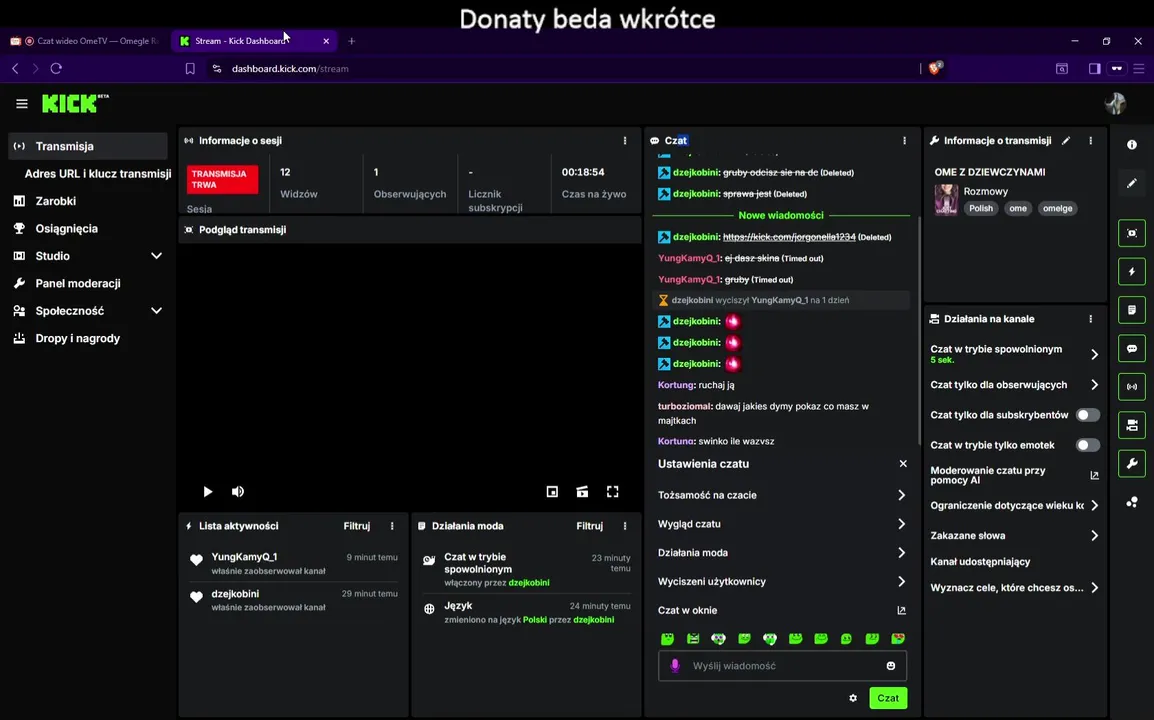Screen dimensions: 1154x720
Task: Open Tożsamość na czacie settings
Action: point(782,495)
